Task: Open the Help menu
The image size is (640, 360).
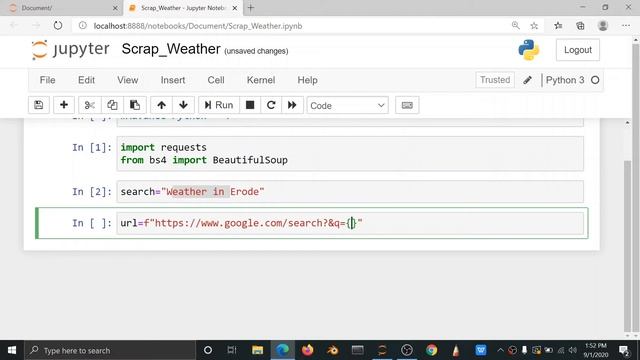Action: pos(307,80)
